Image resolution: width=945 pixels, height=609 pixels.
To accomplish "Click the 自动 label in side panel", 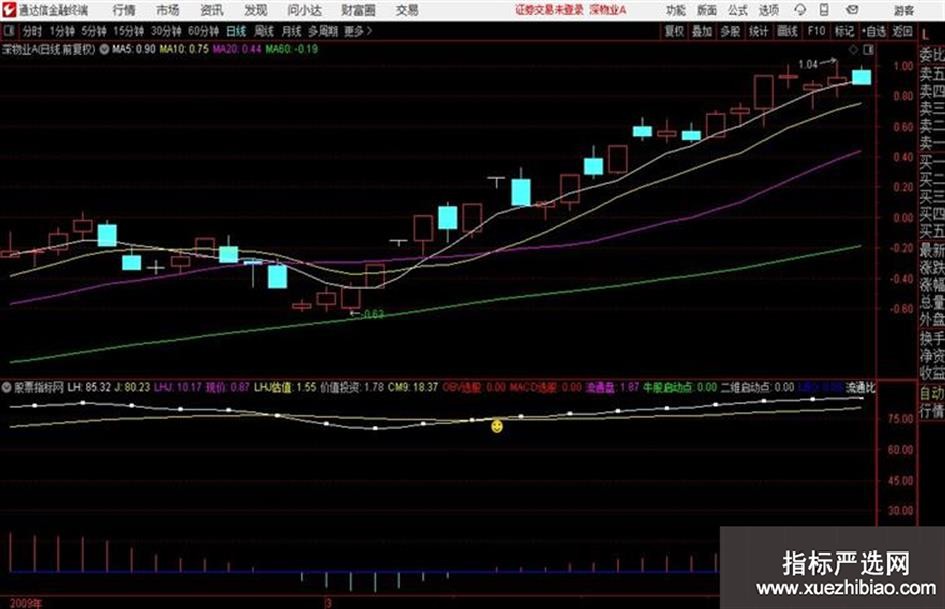I will pyautogui.click(x=932, y=393).
